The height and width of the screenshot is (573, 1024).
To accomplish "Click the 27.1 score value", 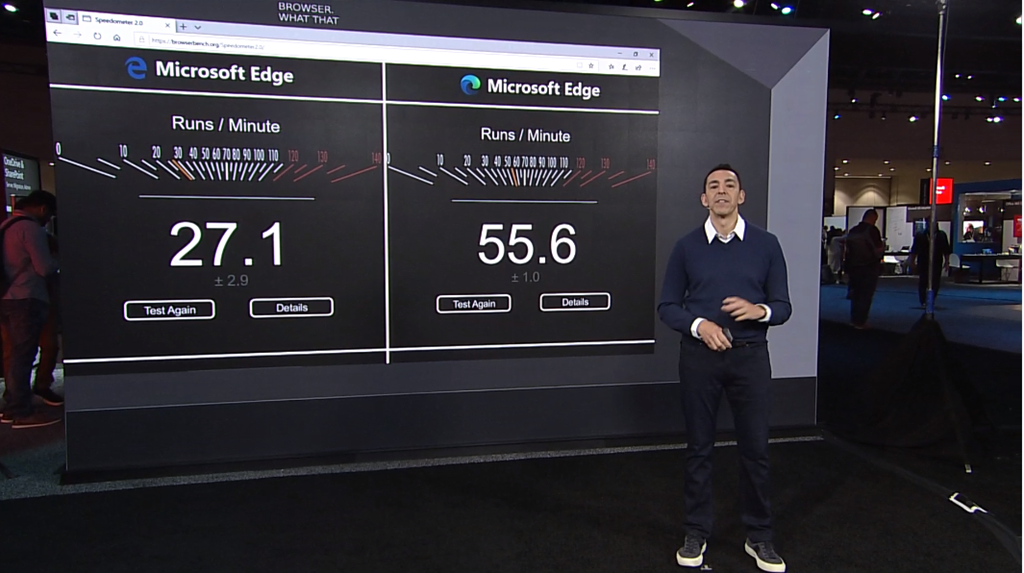I will pos(227,244).
